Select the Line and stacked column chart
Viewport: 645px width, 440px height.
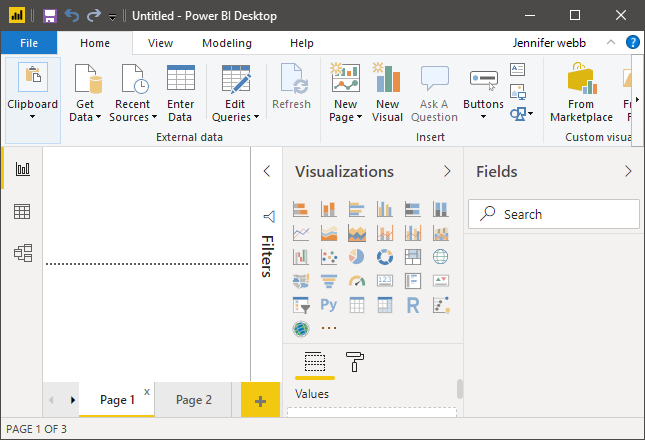[x=385, y=233]
